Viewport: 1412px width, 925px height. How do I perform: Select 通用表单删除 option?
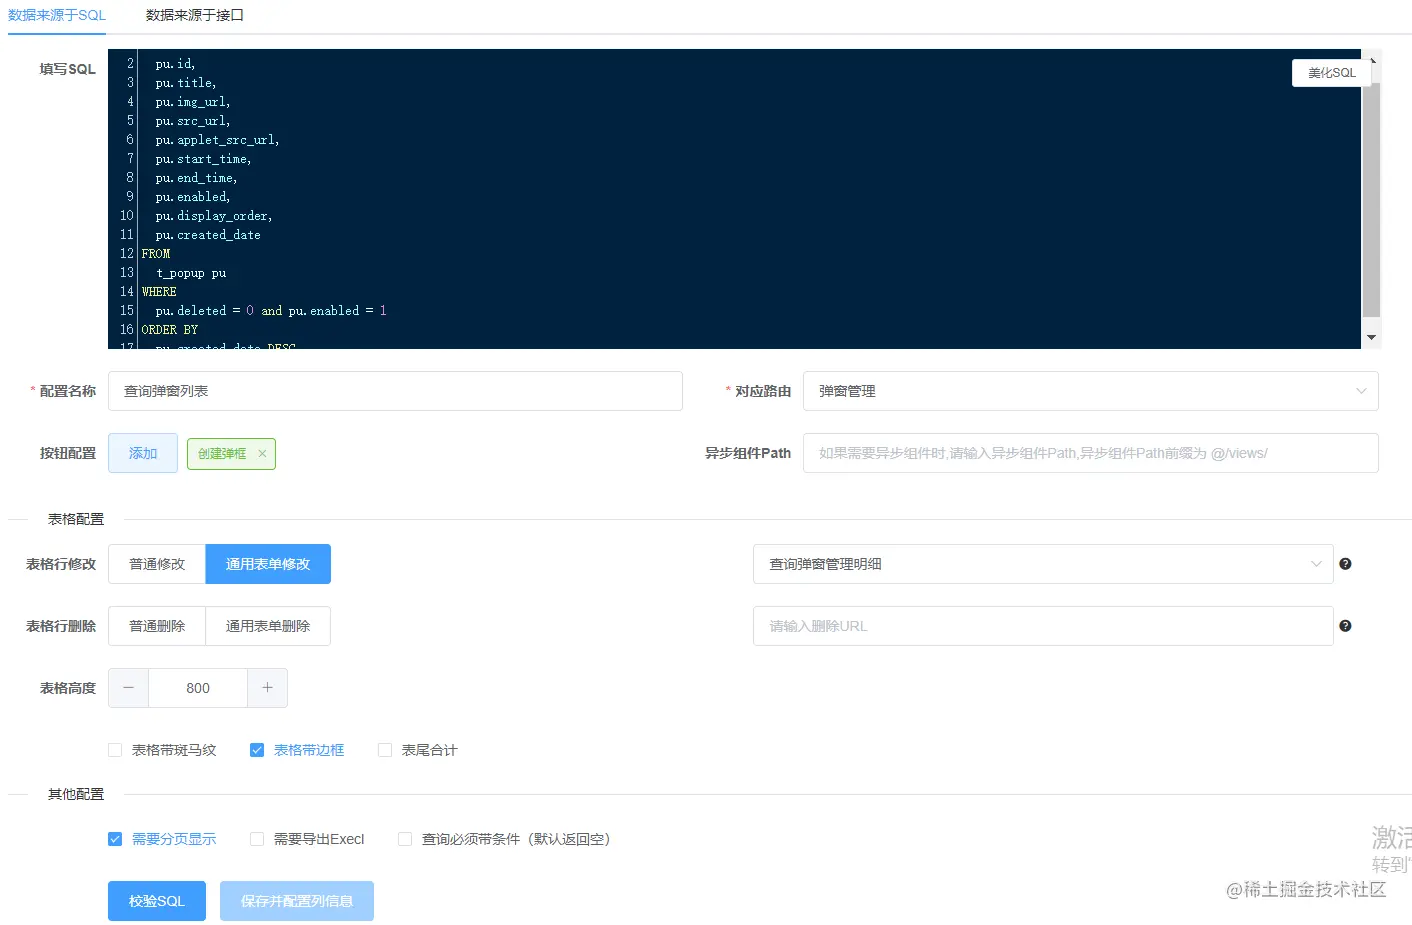pyautogui.click(x=268, y=626)
